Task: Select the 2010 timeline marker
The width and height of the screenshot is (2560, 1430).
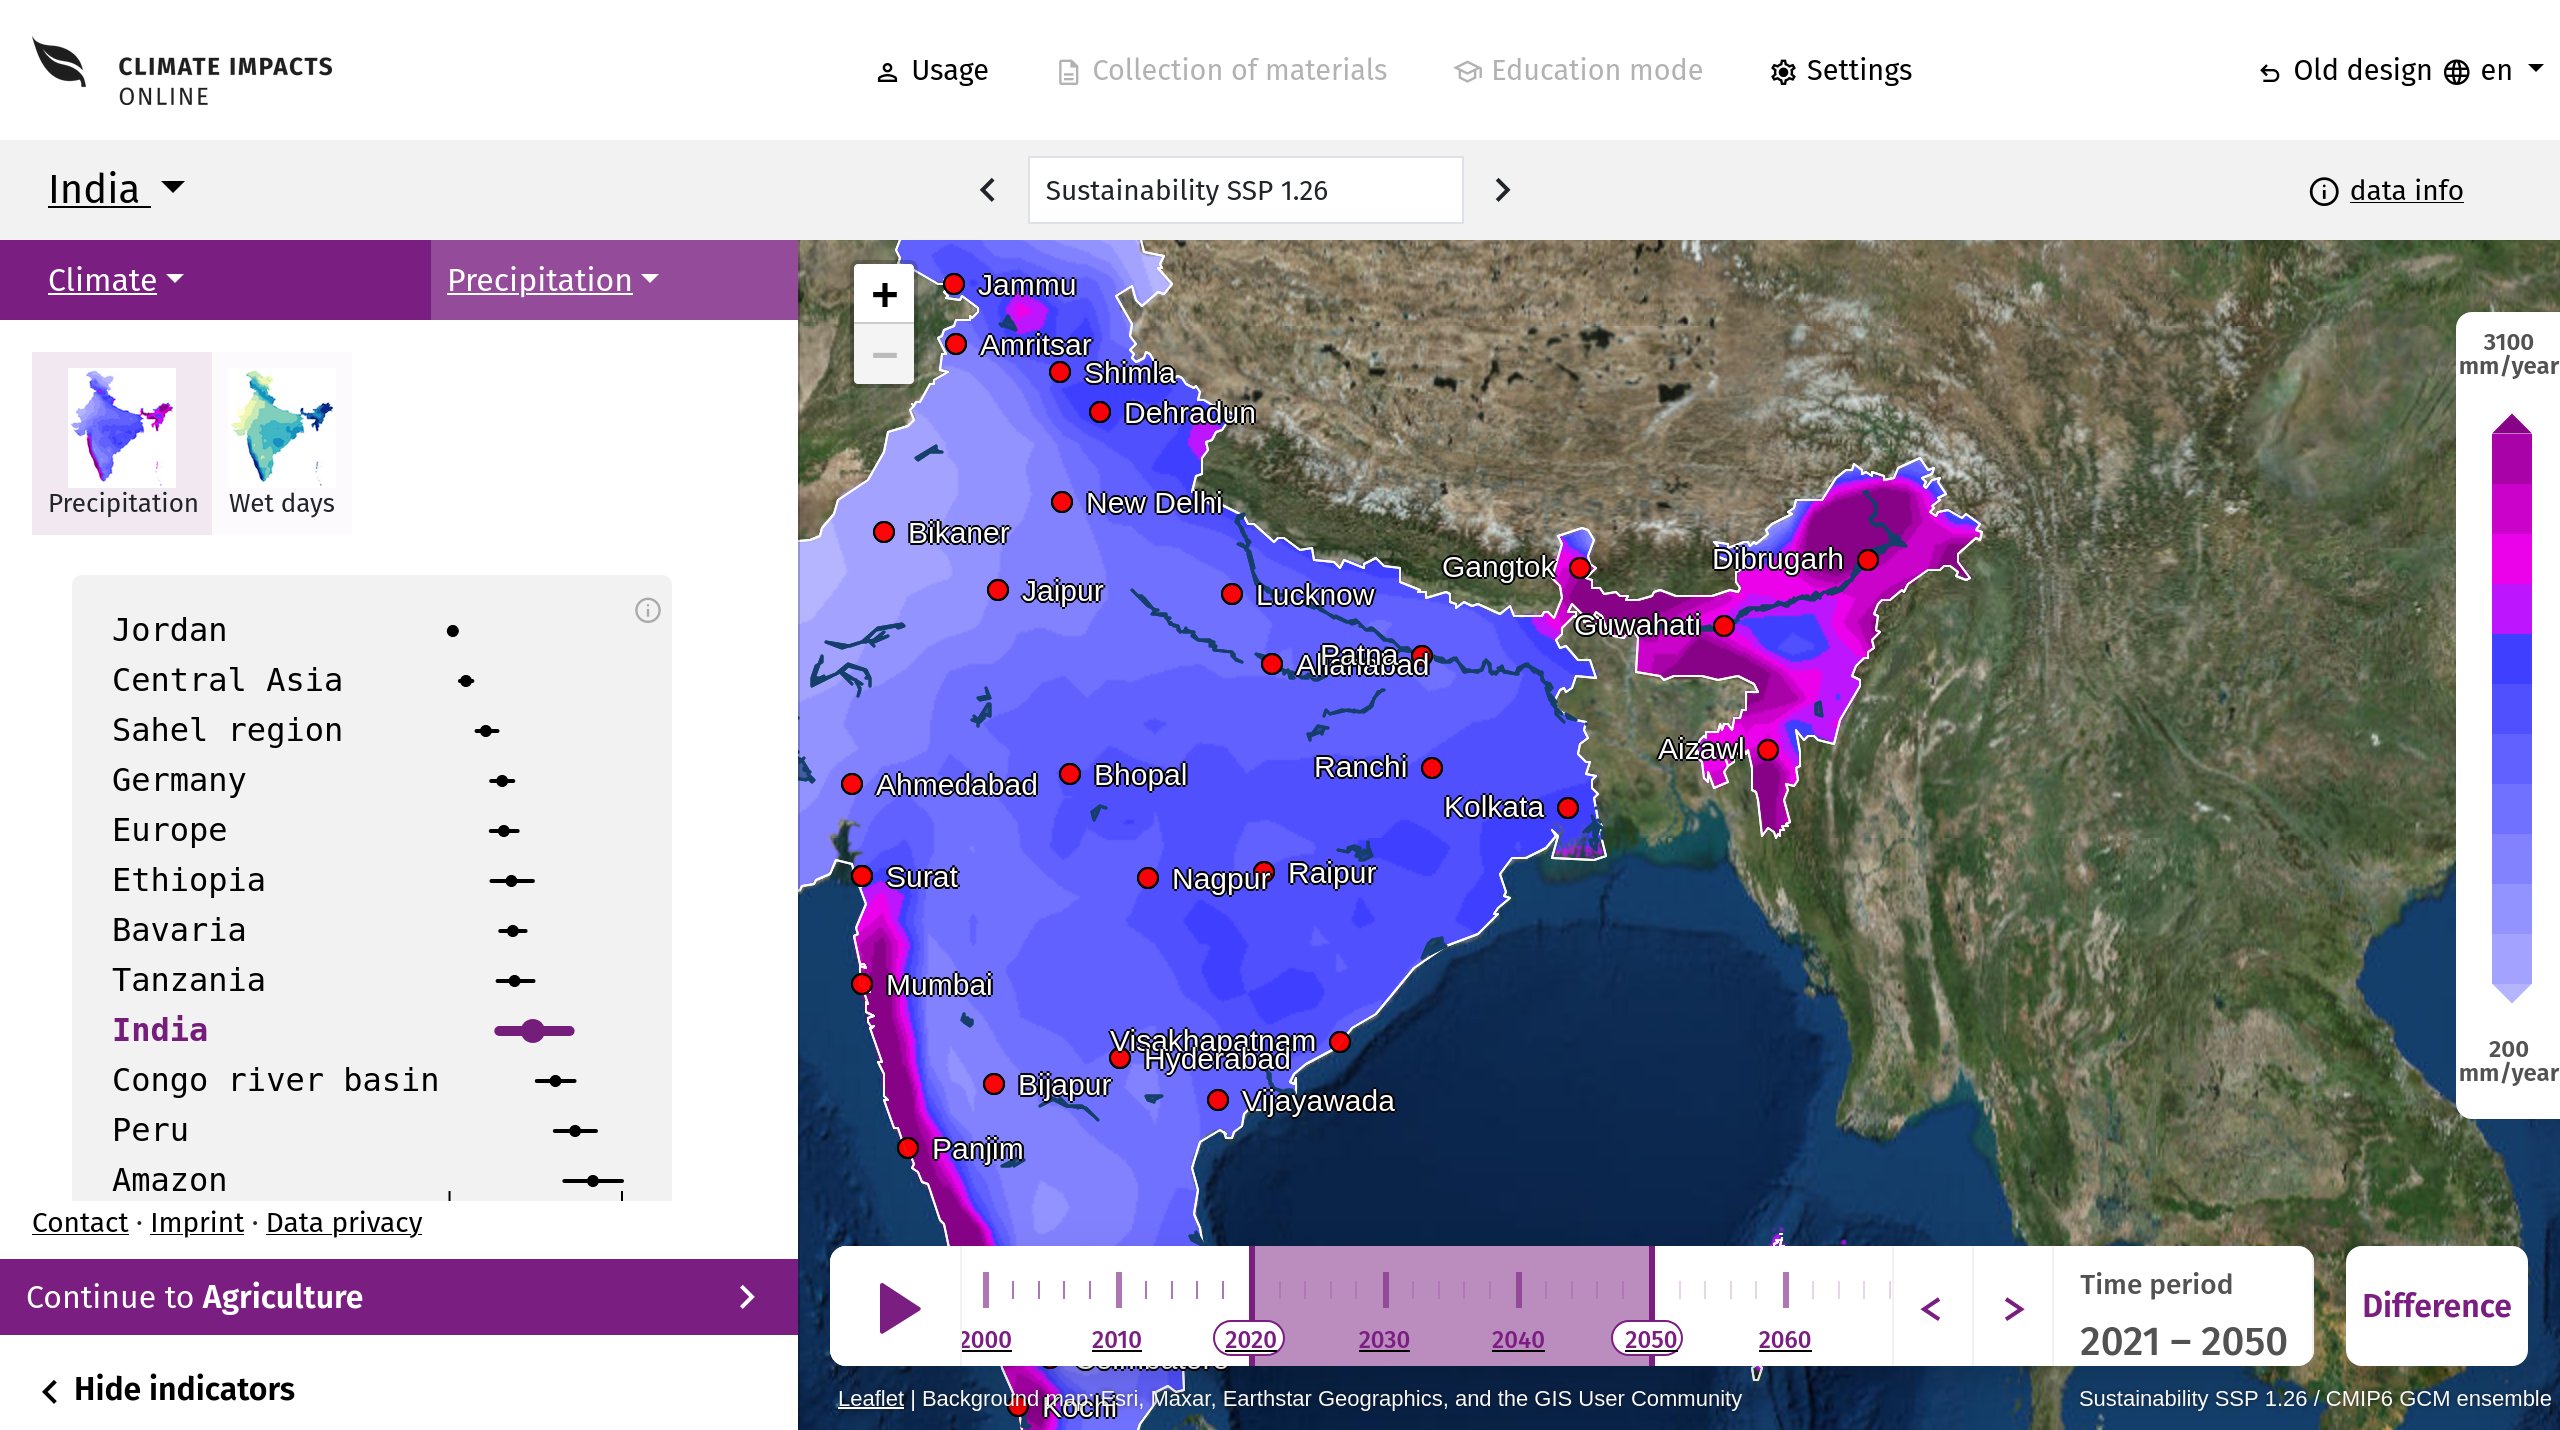Action: (1116, 1338)
